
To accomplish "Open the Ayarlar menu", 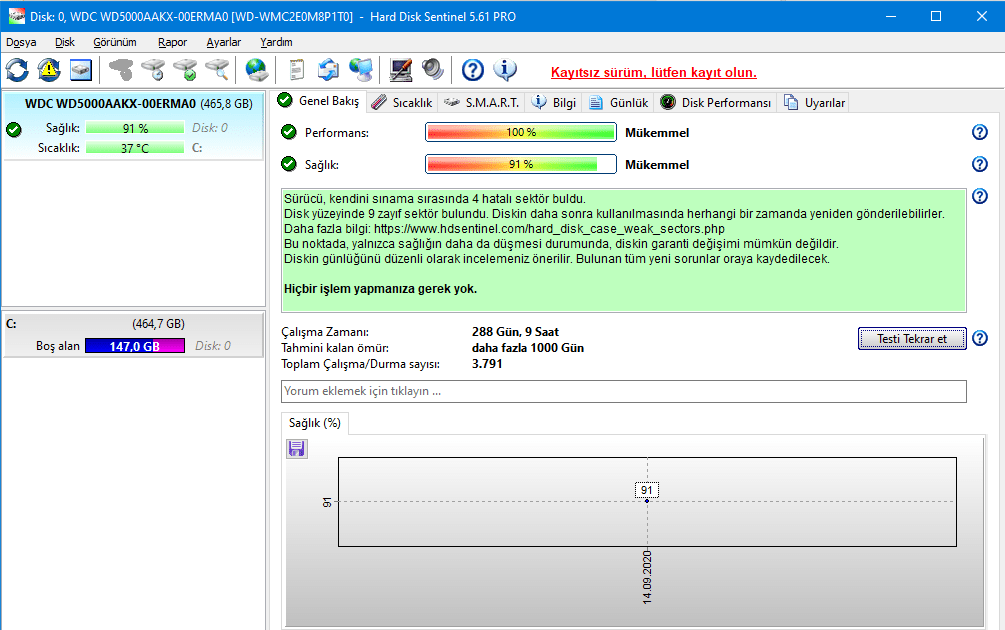I will pyautogui.click(x=224, y=42).
